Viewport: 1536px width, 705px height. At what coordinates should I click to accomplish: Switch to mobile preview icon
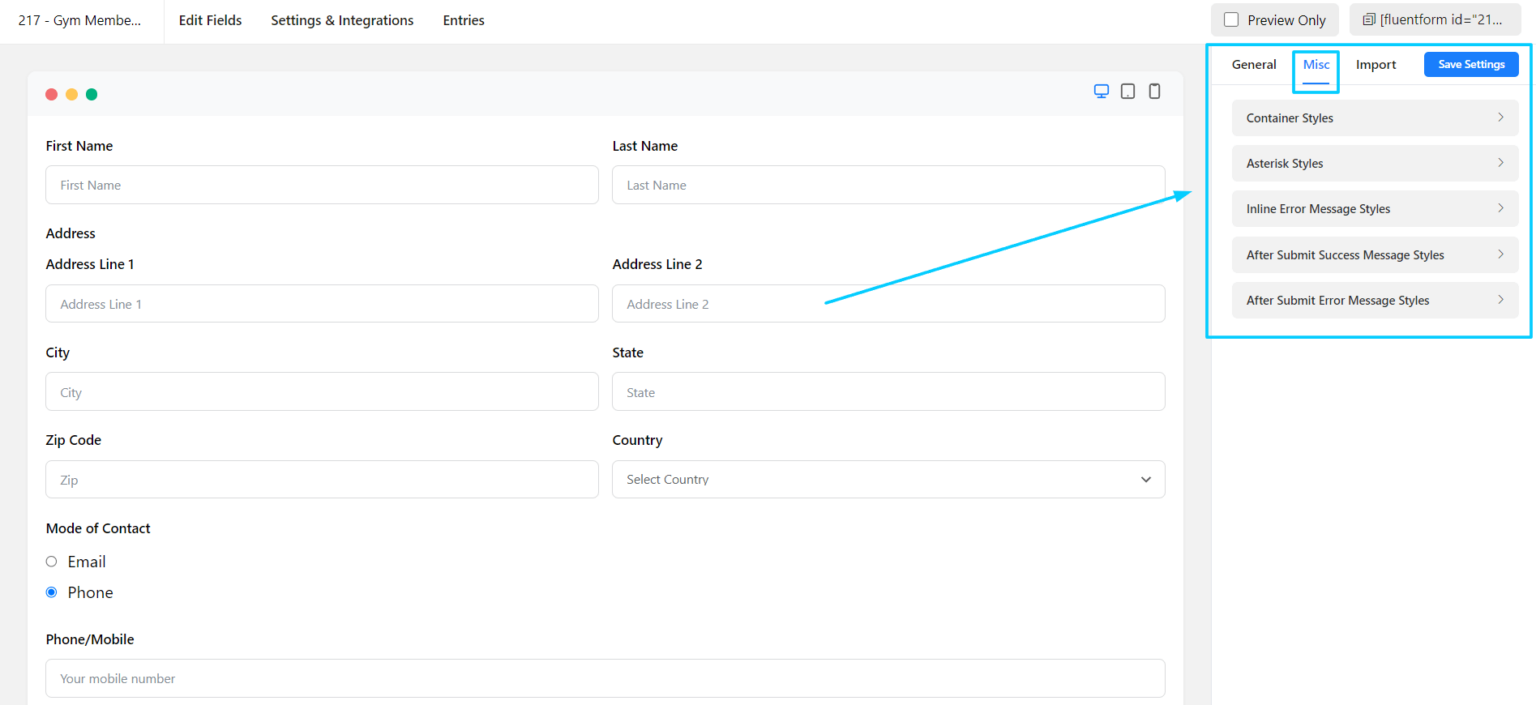click(1155, 92)
